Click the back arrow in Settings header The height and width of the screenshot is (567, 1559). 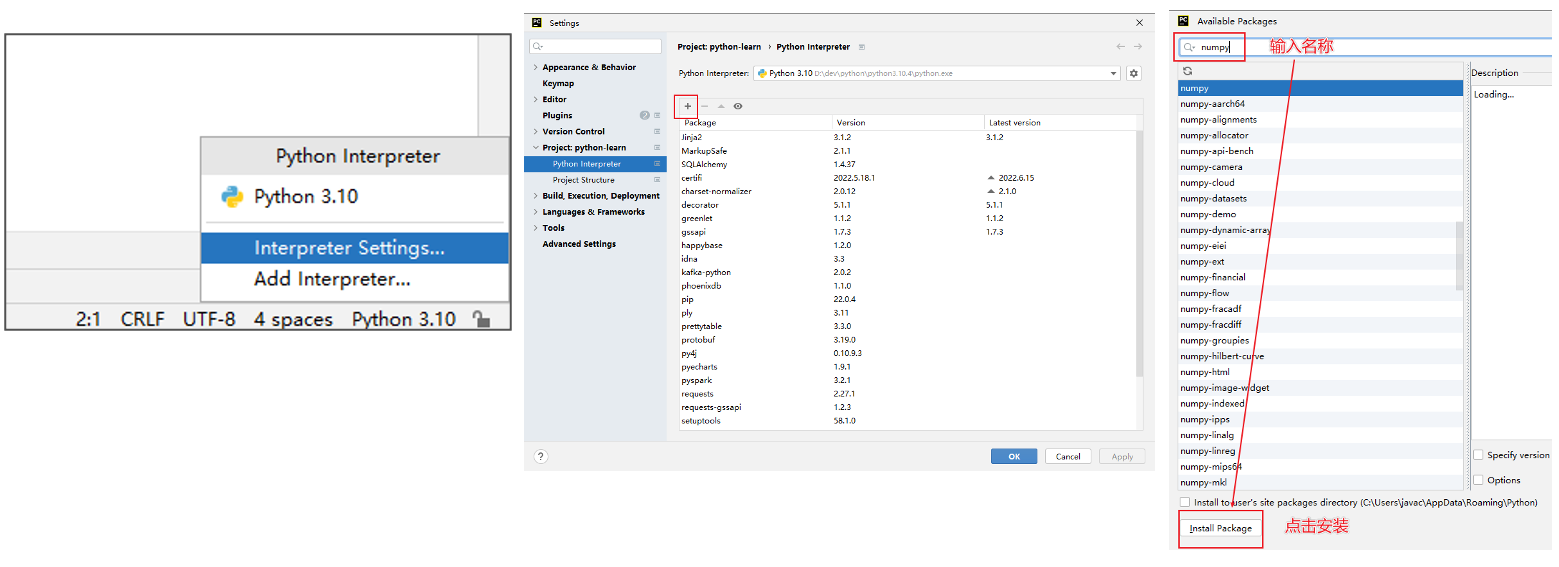click(x=1121, y=47)
